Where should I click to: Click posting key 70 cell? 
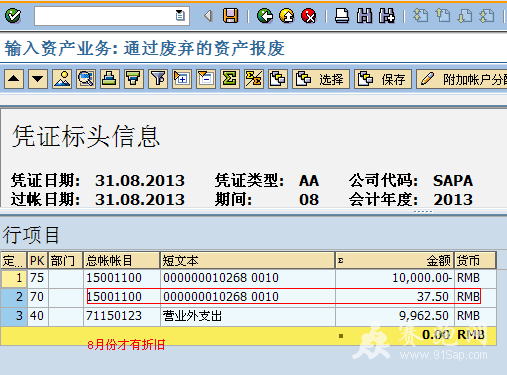[x=37, y=297]
